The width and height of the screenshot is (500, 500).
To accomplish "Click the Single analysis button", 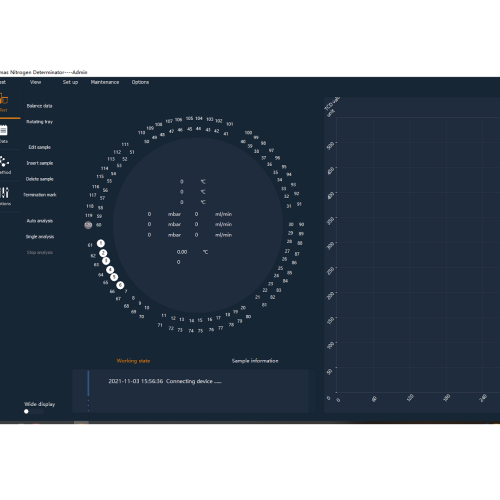I will tap(40, 237).
